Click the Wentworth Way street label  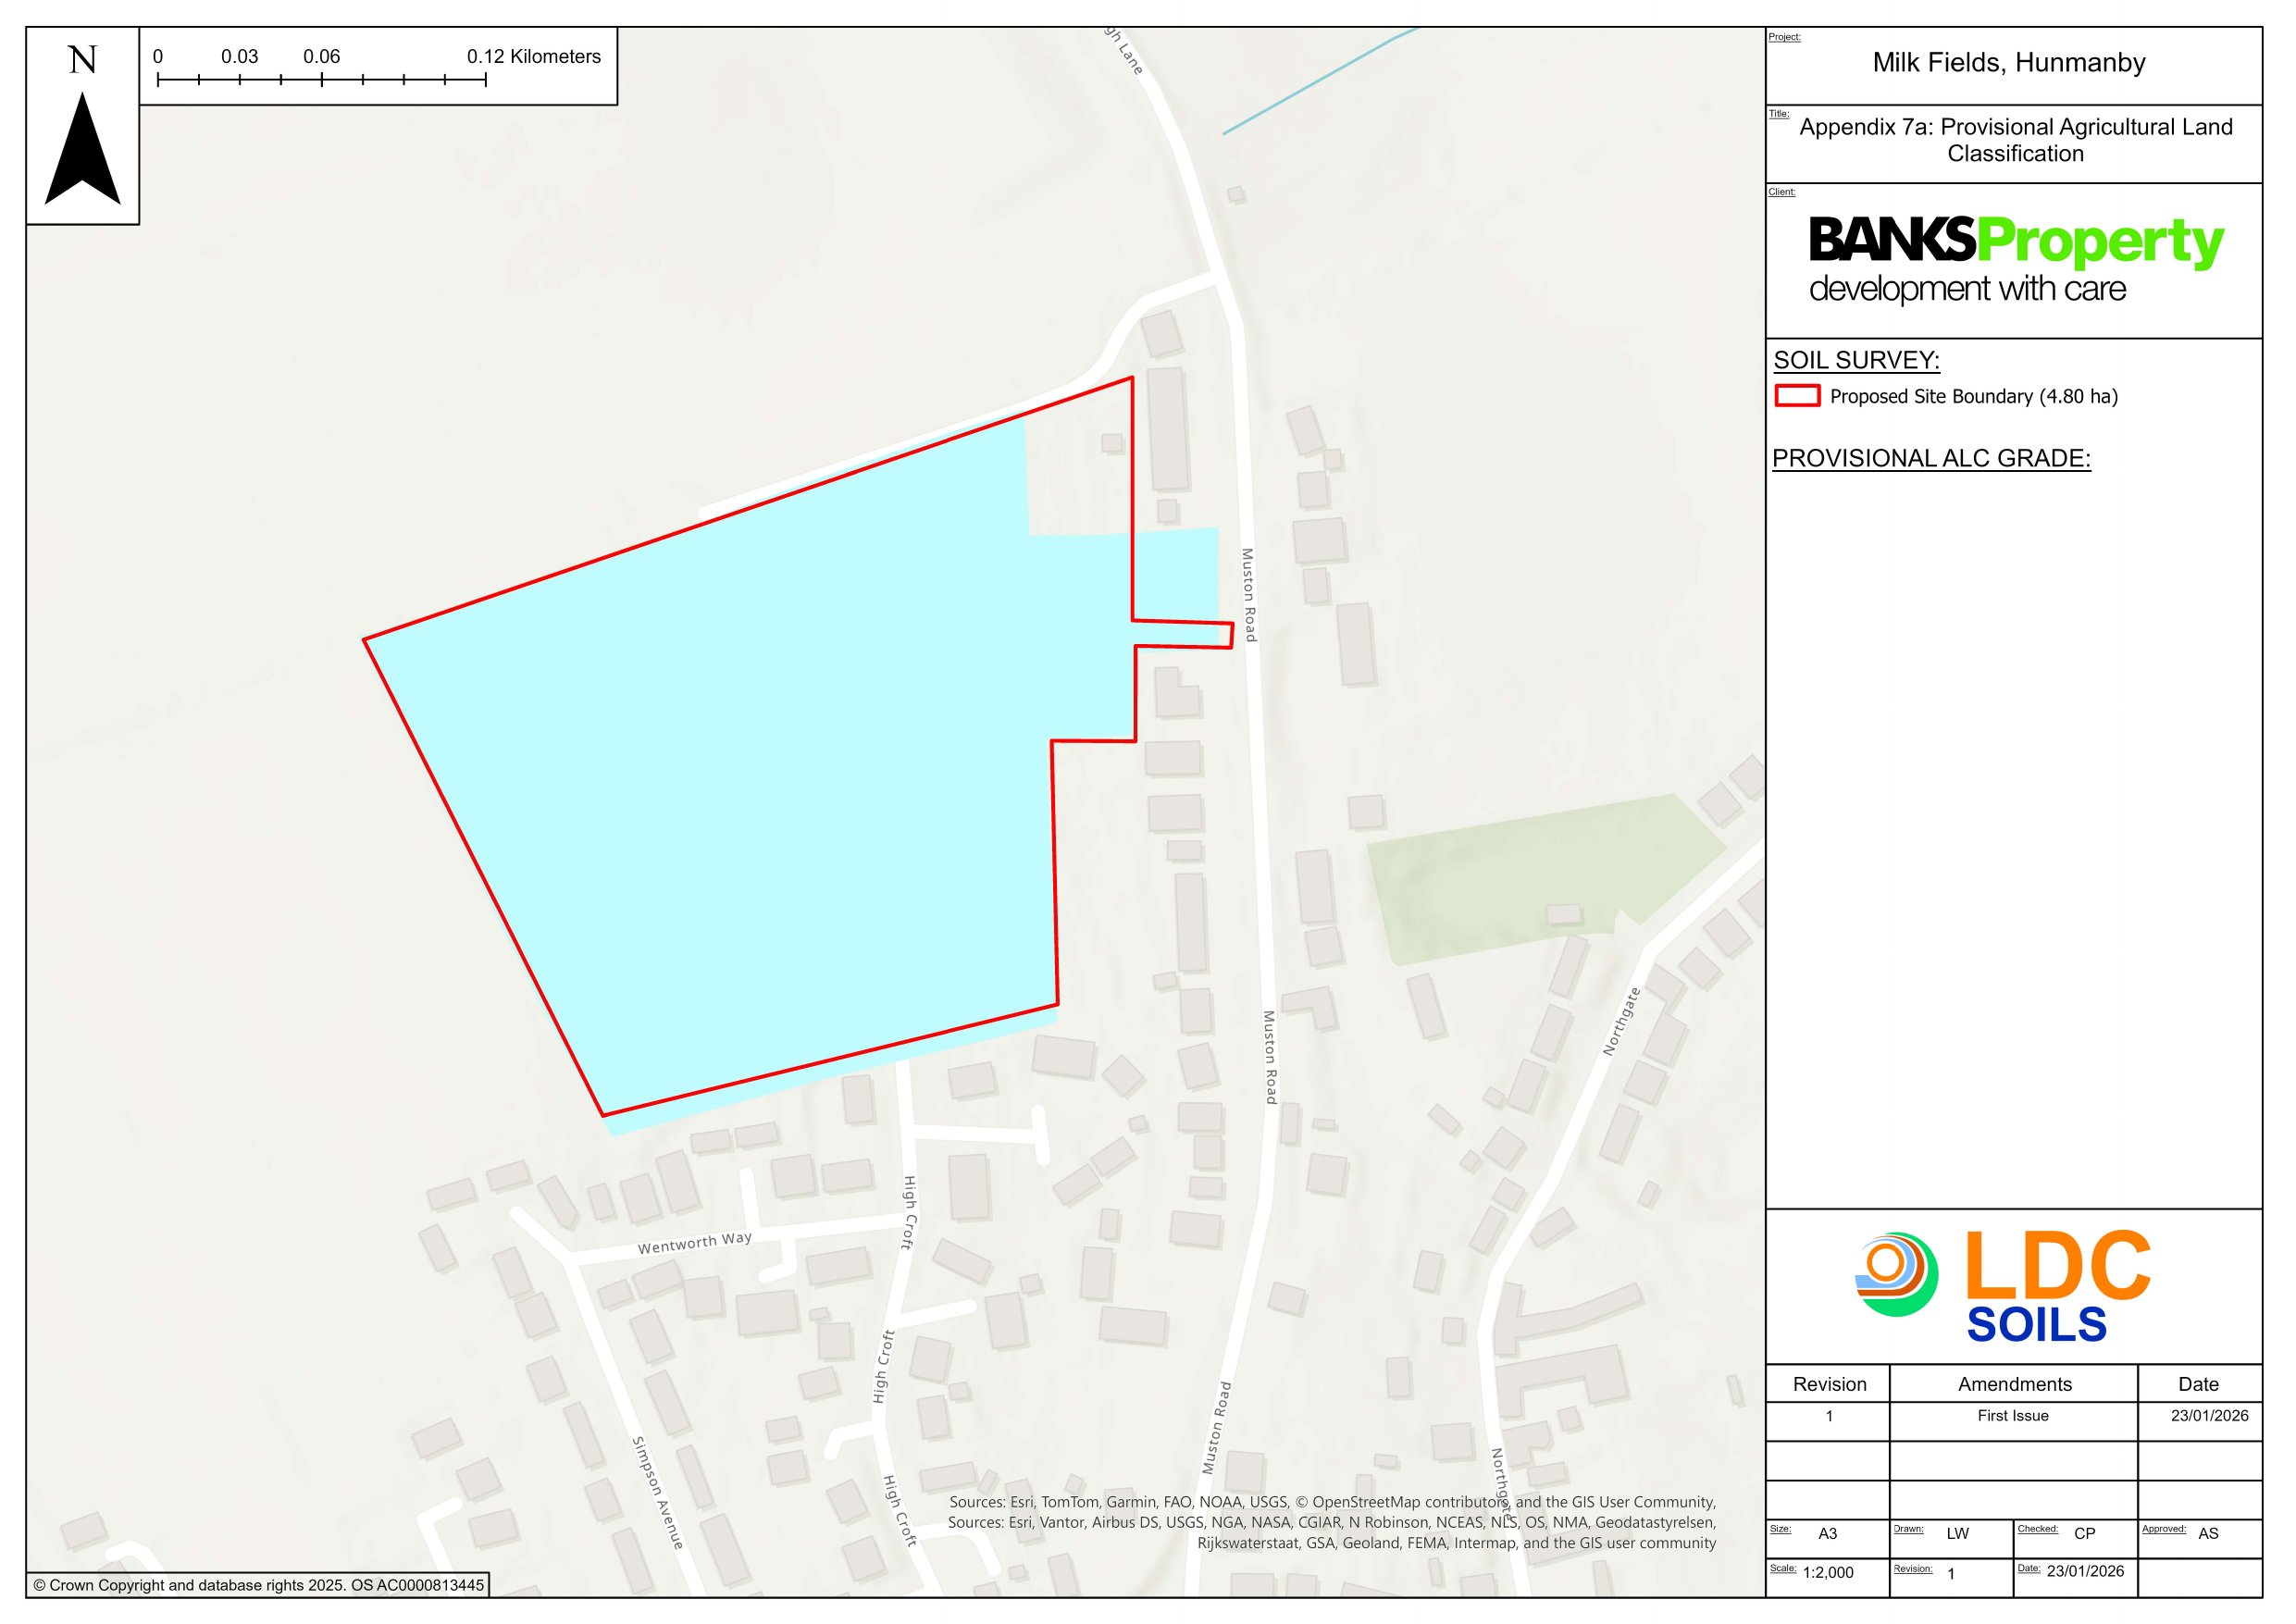tap(694, 1243)
